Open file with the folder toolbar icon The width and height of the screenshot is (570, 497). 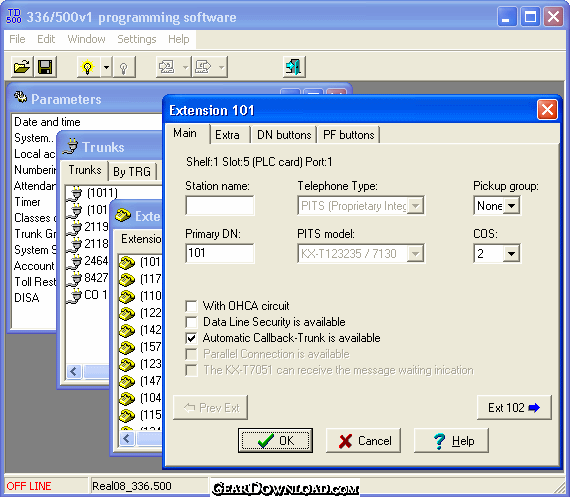pos(22,67)
